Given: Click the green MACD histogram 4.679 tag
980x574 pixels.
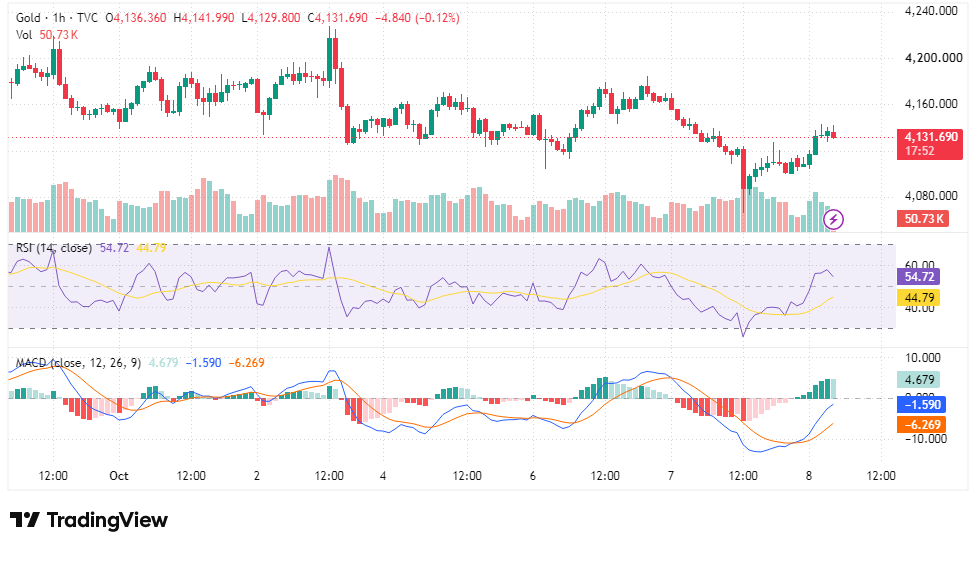Looking at the screenshot, I should point(919,380).
